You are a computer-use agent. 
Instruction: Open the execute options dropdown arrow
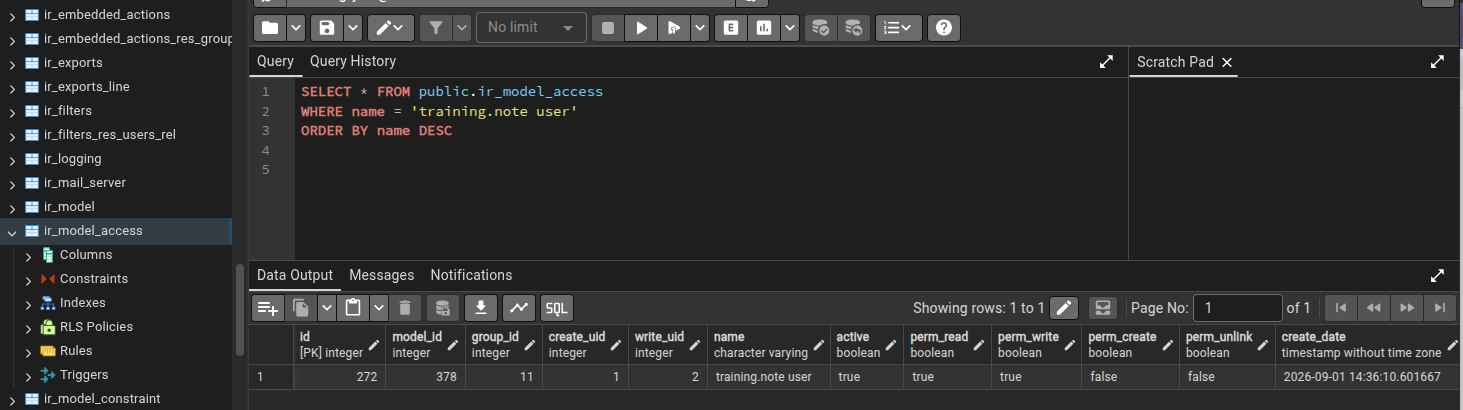coord(699,28)
